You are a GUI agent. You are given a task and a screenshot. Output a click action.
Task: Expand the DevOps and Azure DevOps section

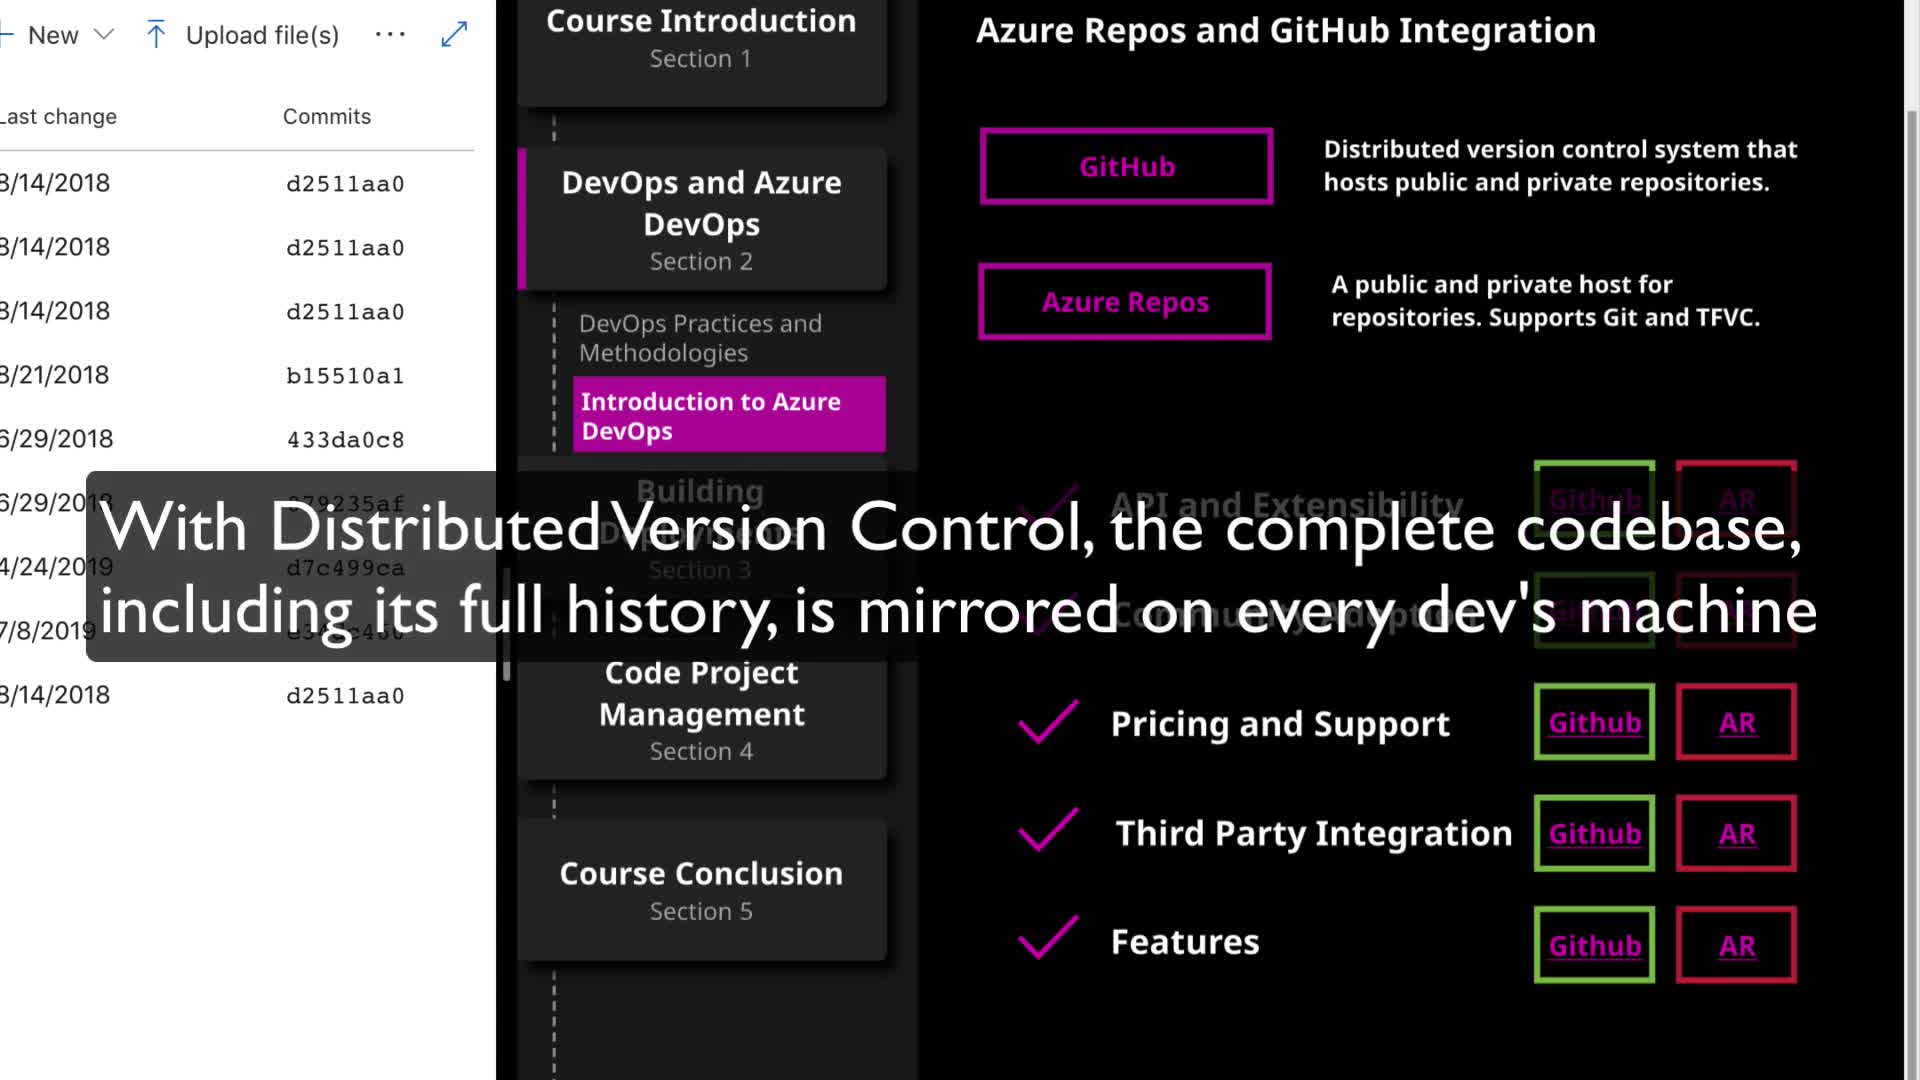pos(701,220)
